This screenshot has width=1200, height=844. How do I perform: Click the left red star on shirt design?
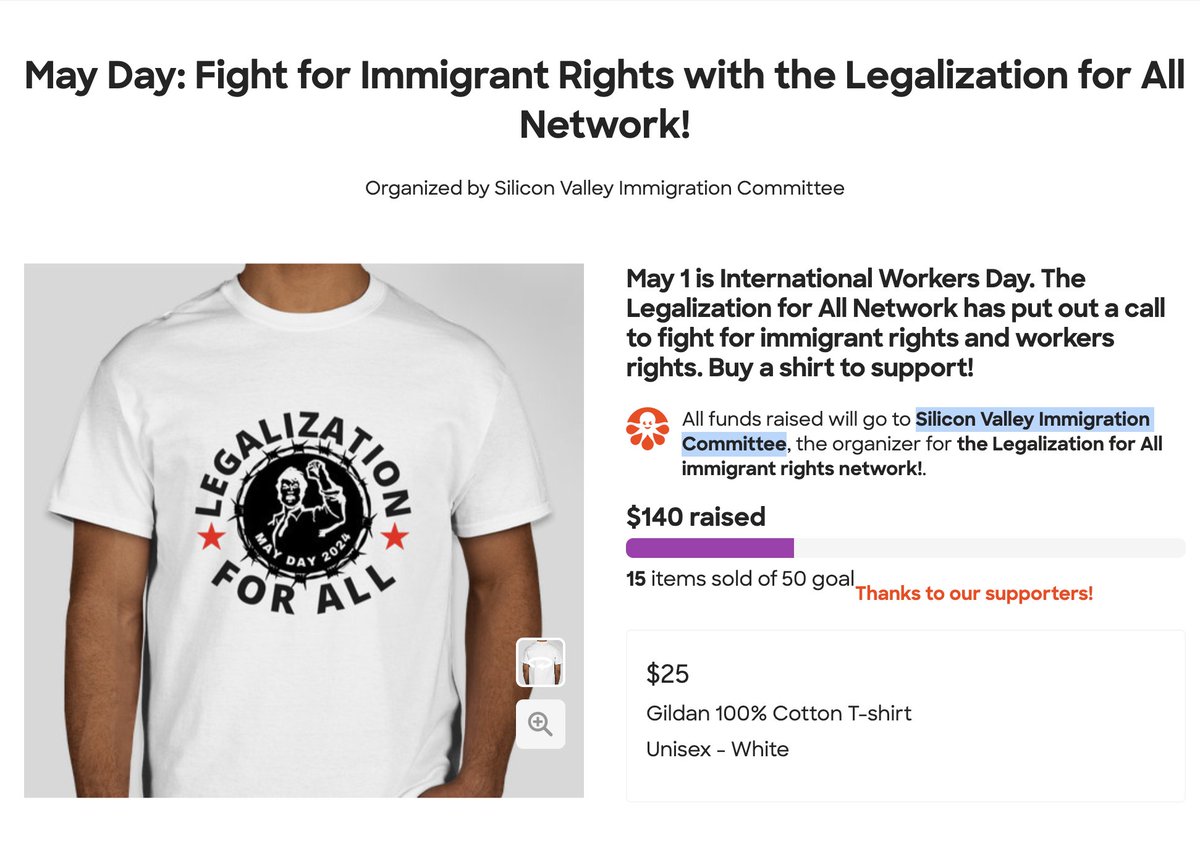pos(210,540)
